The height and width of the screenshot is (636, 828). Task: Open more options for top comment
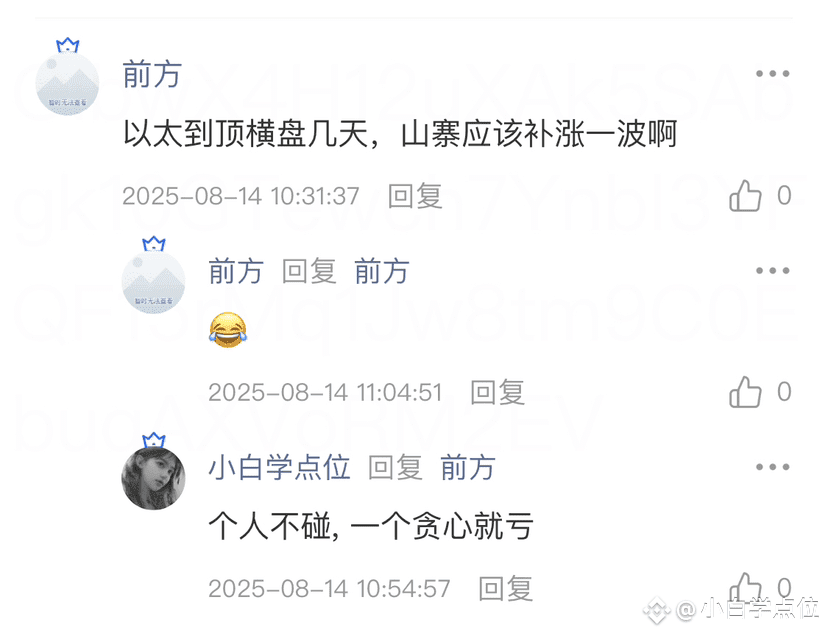(773, 73)
